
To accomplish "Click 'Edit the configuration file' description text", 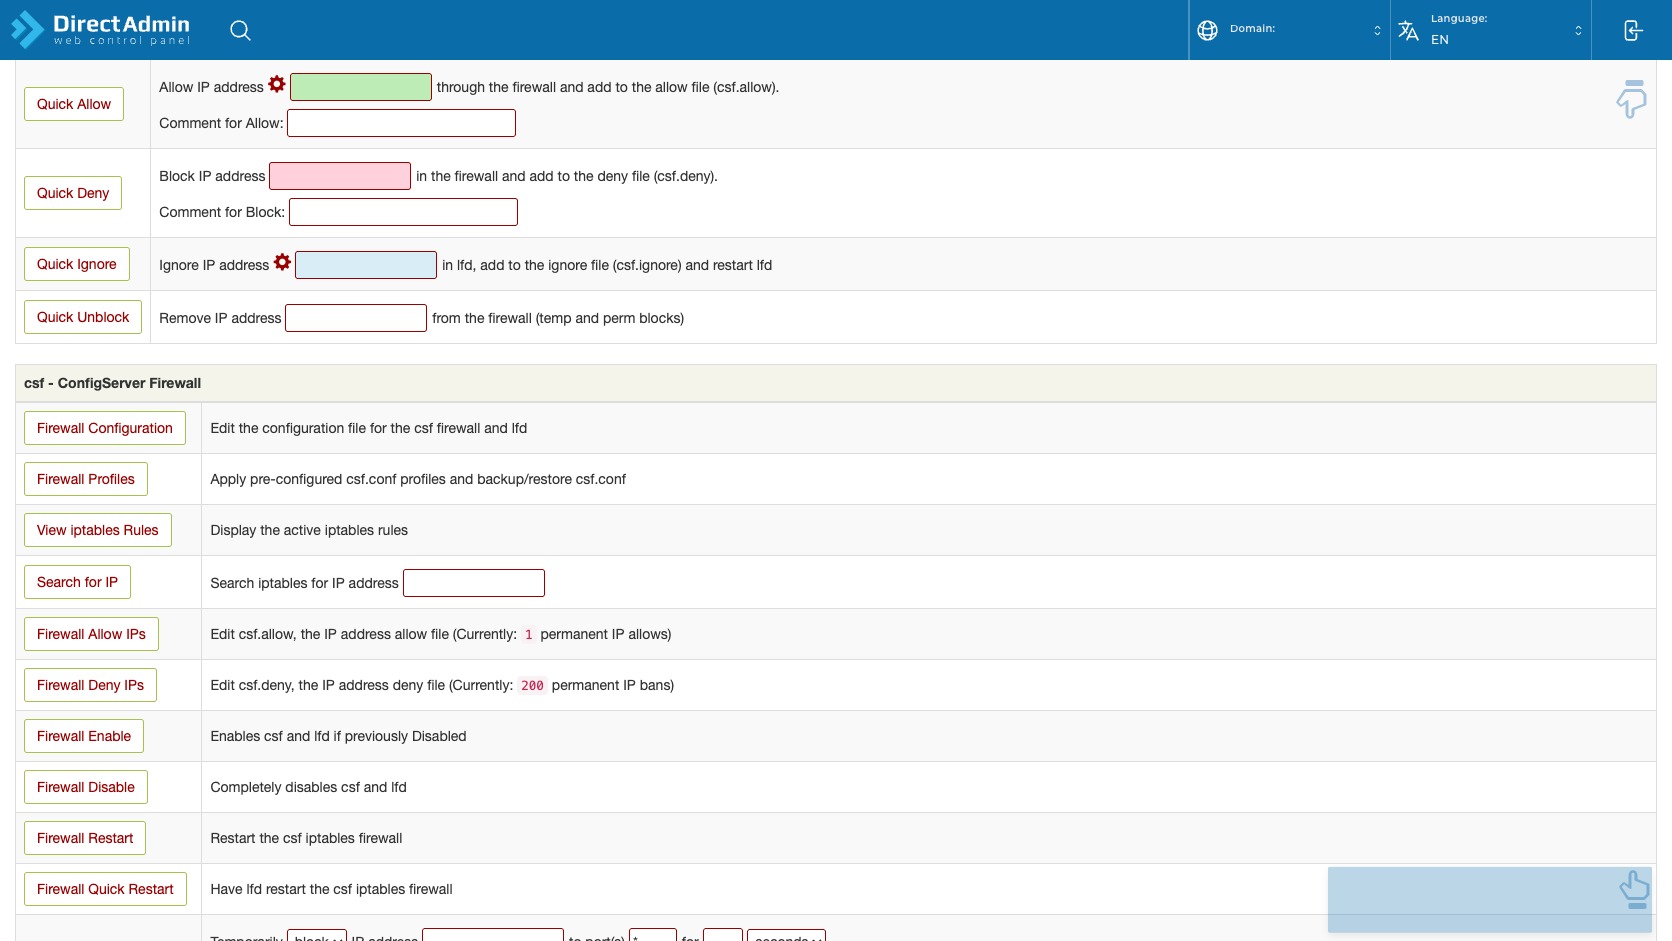I will (368, 428).
